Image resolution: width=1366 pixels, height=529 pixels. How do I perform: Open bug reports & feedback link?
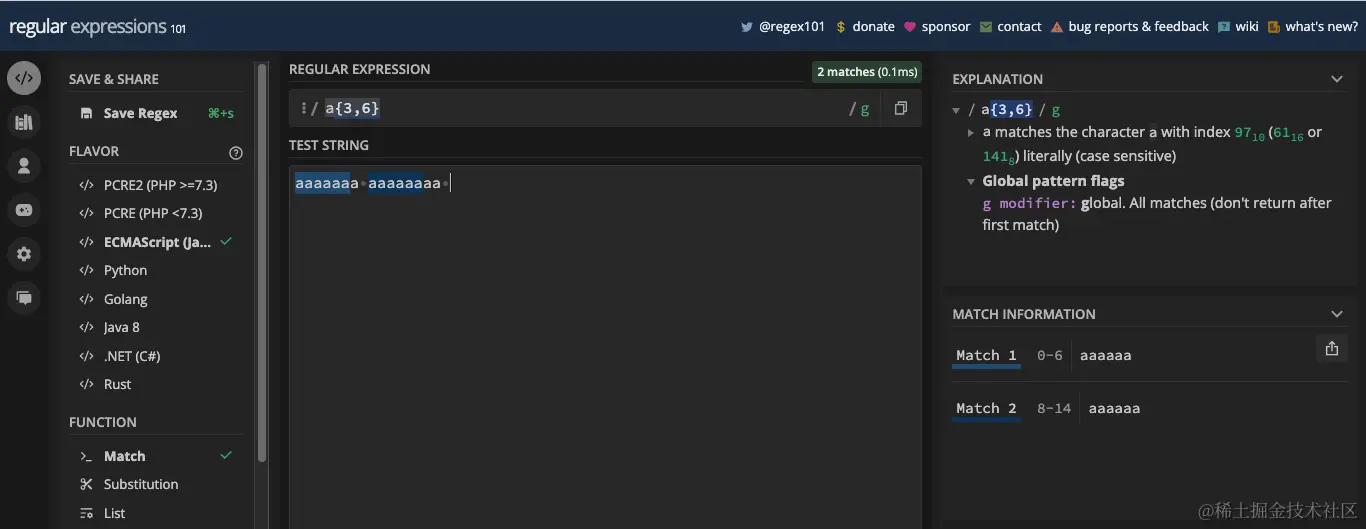[x=1129, y=27]
